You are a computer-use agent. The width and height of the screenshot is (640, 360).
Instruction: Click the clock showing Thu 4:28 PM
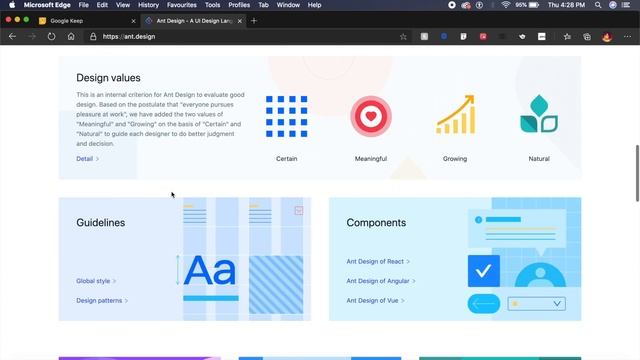(566, 5)
